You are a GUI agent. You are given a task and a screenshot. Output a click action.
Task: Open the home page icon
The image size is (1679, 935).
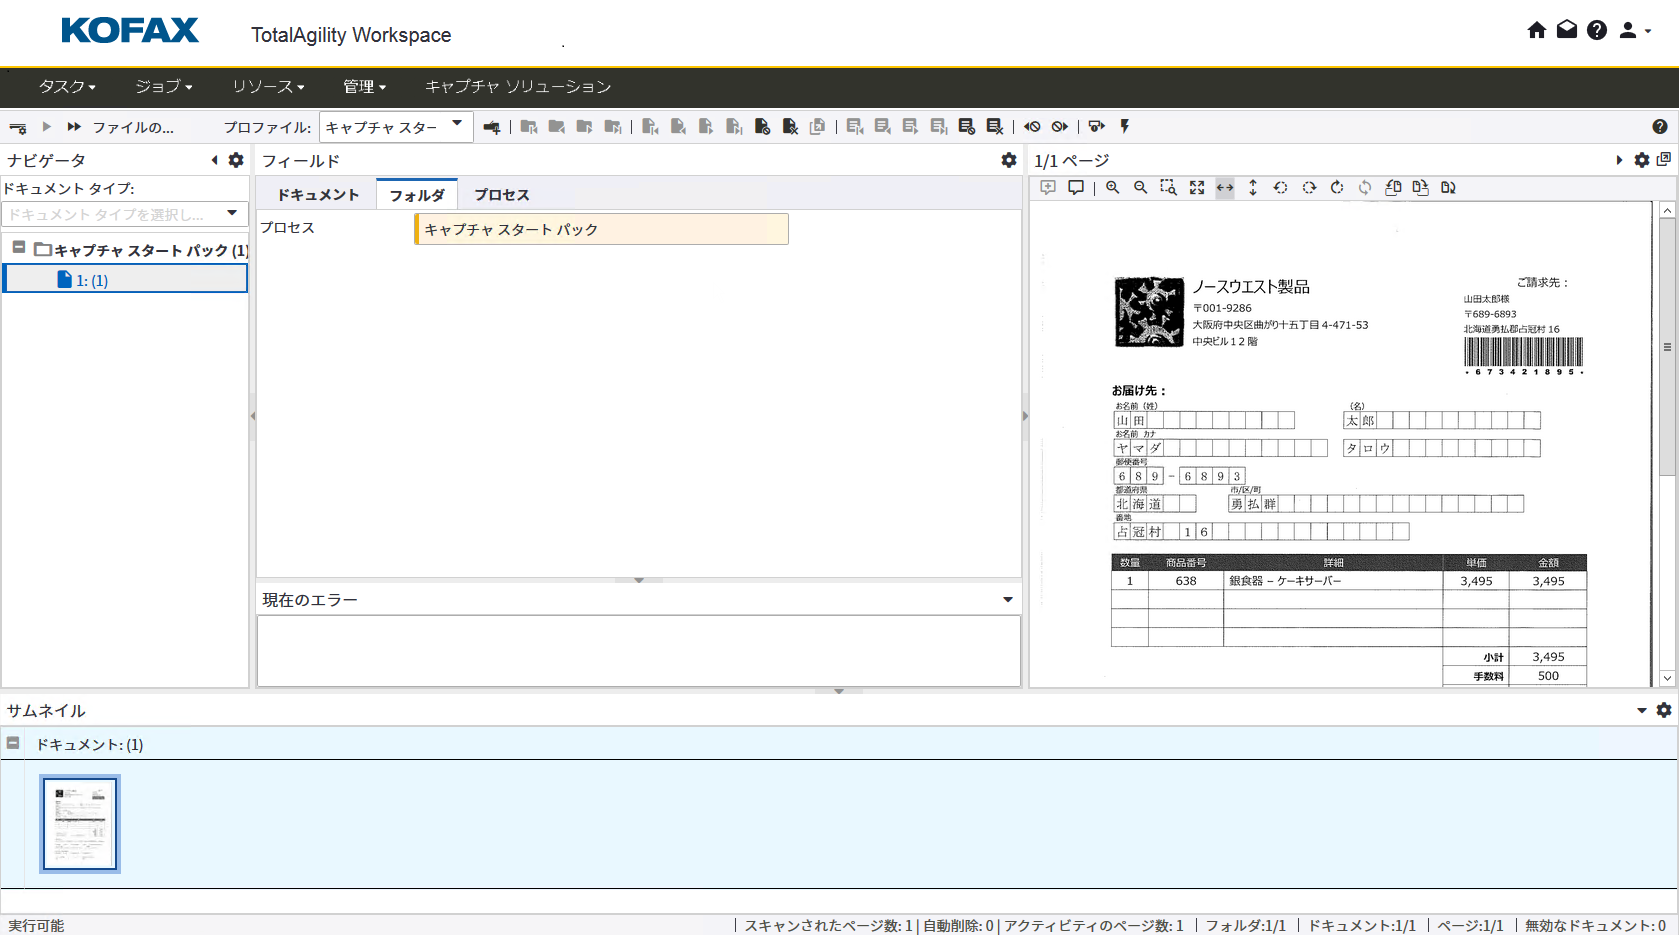(1537, 30)
